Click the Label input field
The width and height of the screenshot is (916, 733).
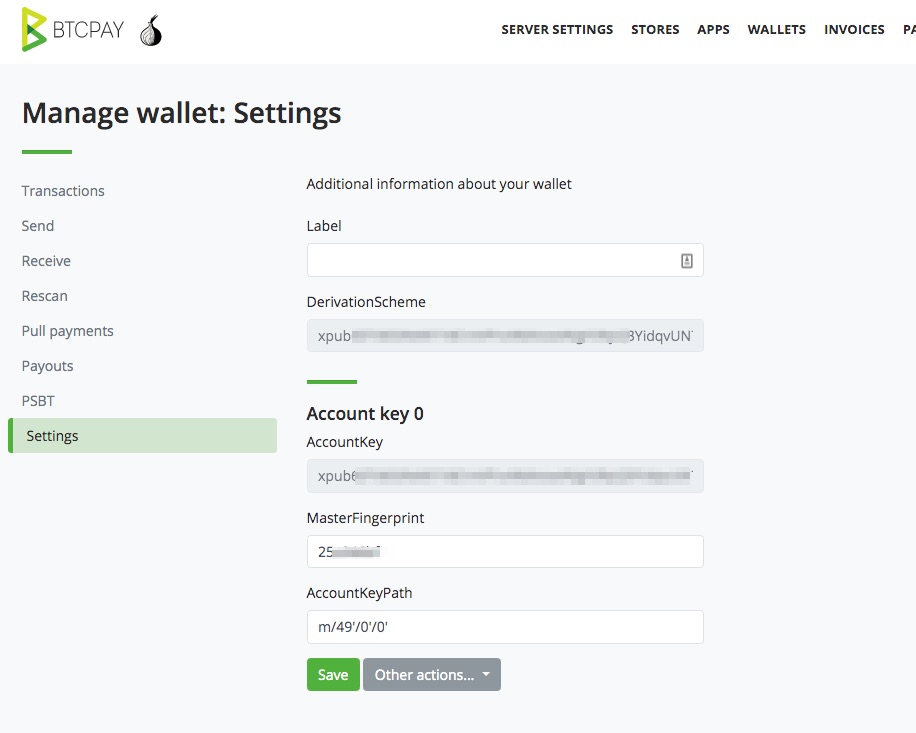click(505, 260)
